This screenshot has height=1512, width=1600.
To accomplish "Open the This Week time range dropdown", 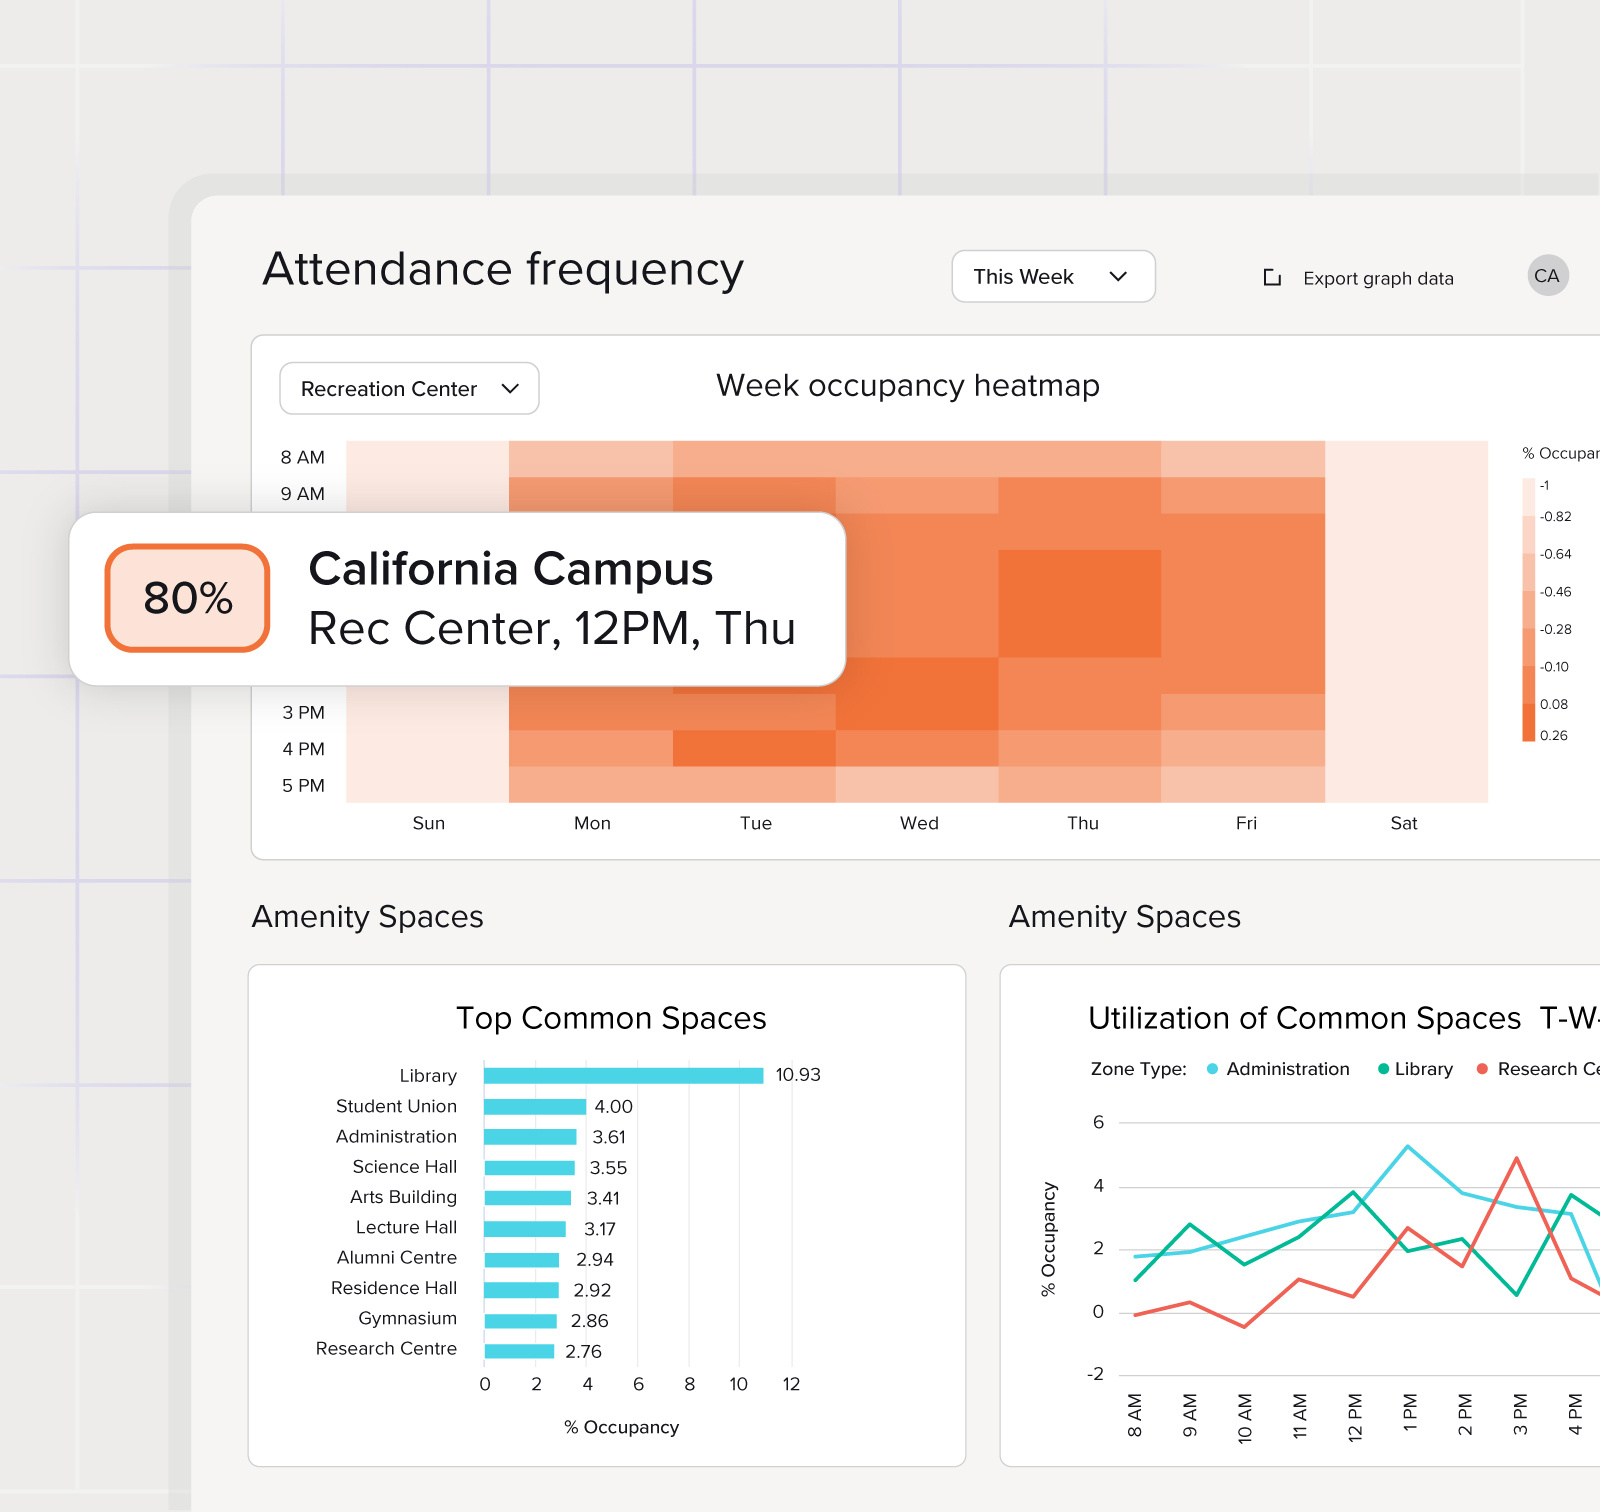I will [x=1053, y=276].
